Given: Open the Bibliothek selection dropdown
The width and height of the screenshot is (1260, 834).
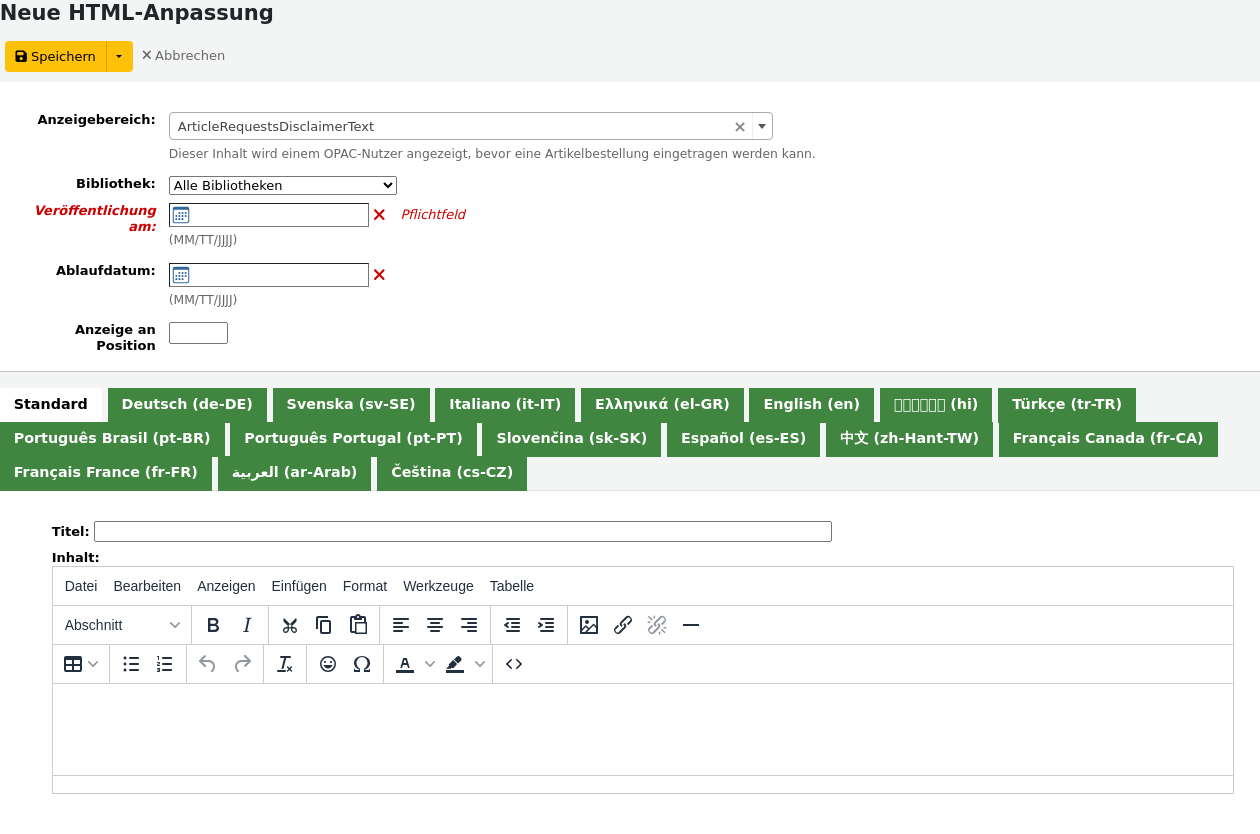Looking at the screenshot, I should click(283, 186).
